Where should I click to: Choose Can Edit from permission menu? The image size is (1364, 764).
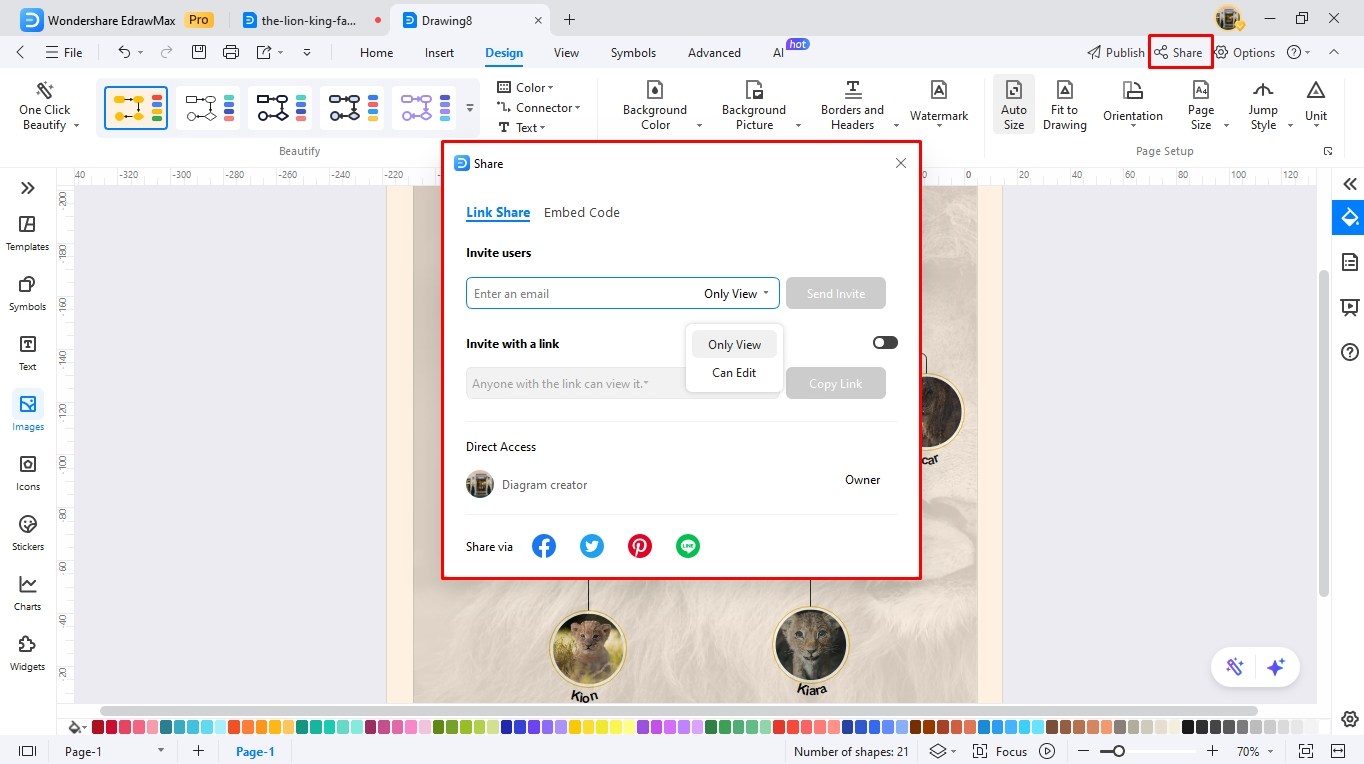point(735,372)
